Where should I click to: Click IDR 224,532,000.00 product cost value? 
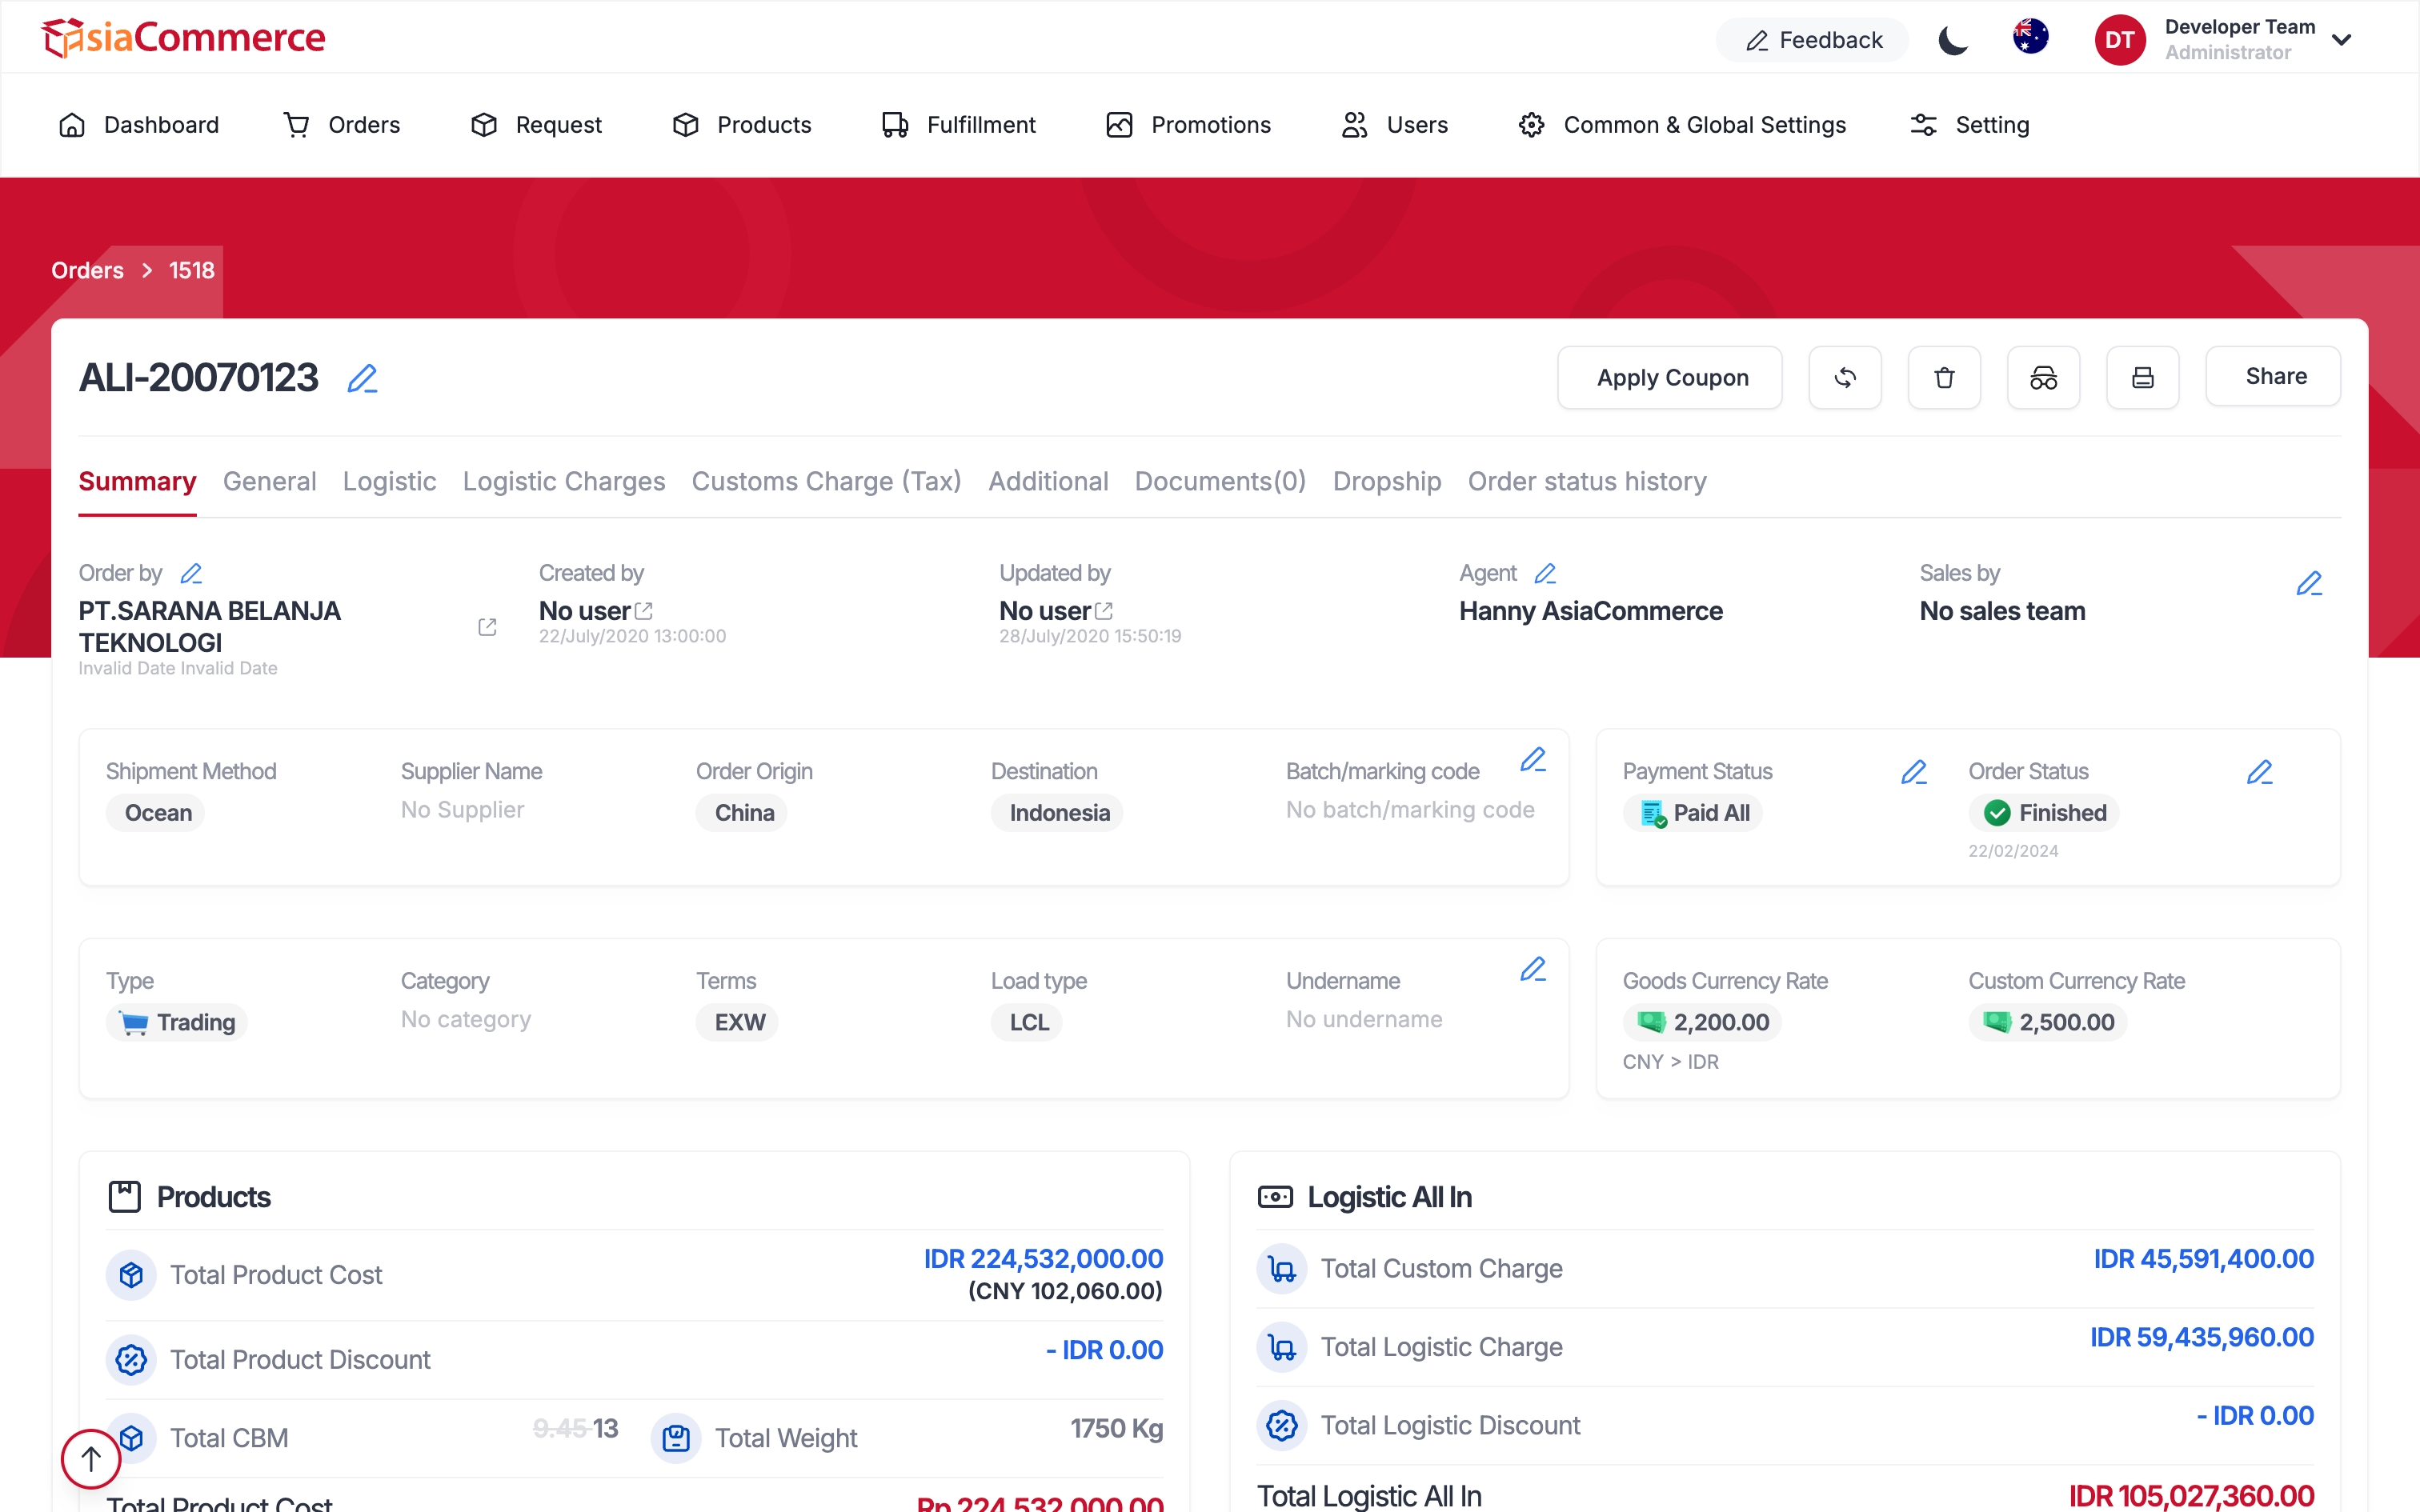1043,1258
